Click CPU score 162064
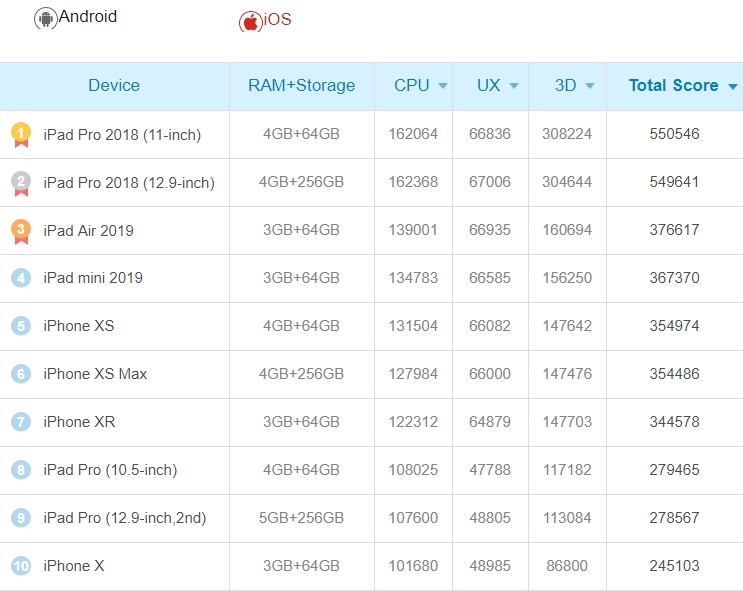Screen dimensions: 743x591 point(413,134)
